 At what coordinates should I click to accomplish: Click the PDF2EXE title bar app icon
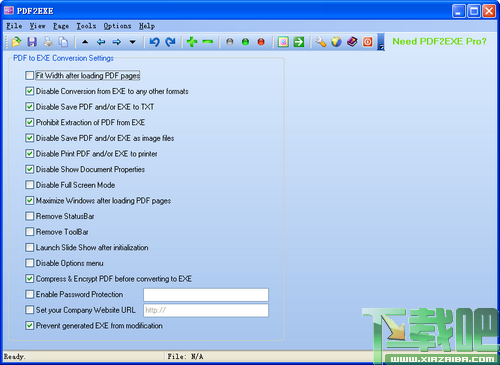tap(9, 10)
